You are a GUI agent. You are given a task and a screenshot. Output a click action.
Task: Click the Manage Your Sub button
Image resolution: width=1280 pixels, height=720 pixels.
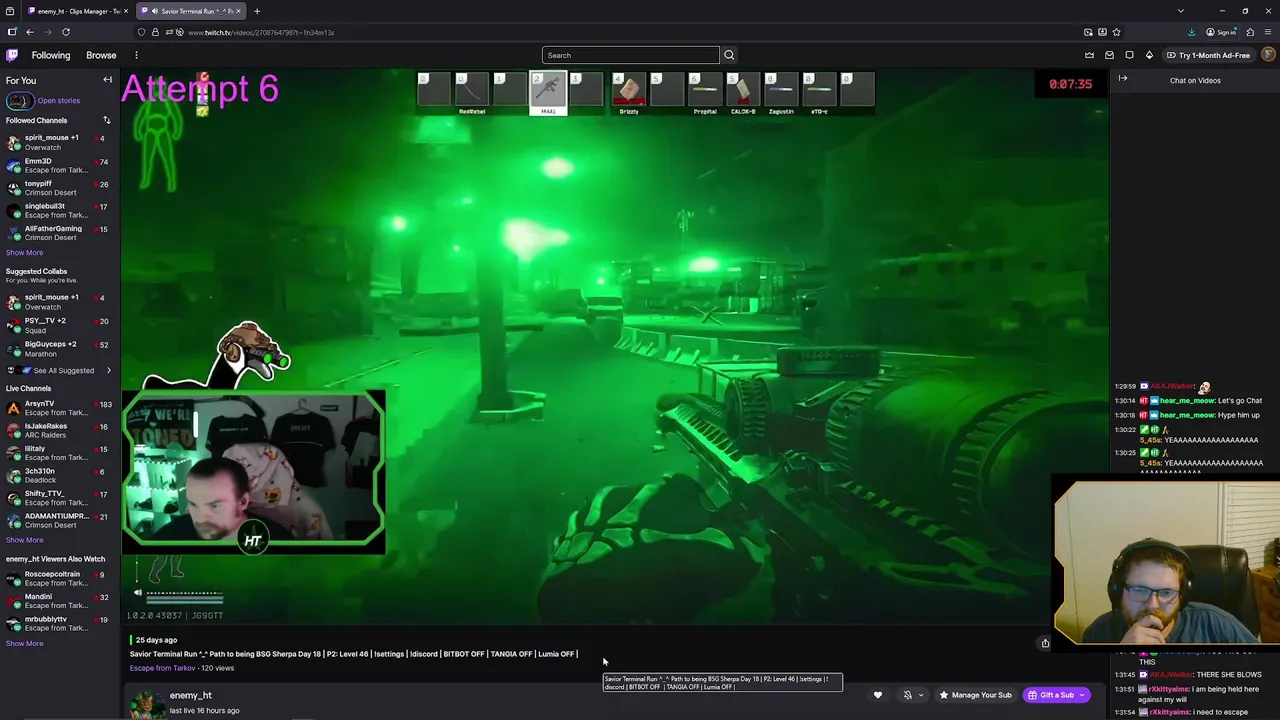pyautogui.click(x=975, y=695)
